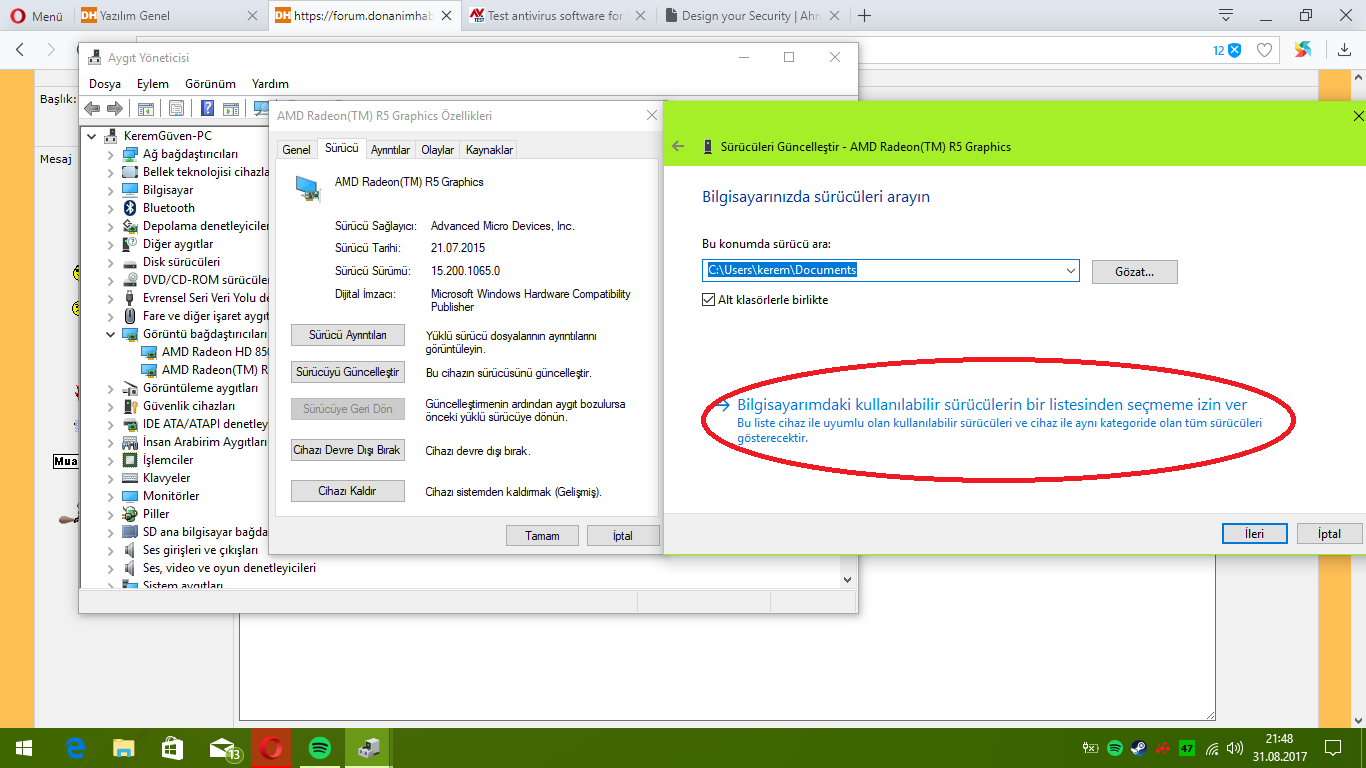The width and height of the screenshot is (1366, 768).
Task: Expand the Disk sürücüleri node
Action: [111, 262]
